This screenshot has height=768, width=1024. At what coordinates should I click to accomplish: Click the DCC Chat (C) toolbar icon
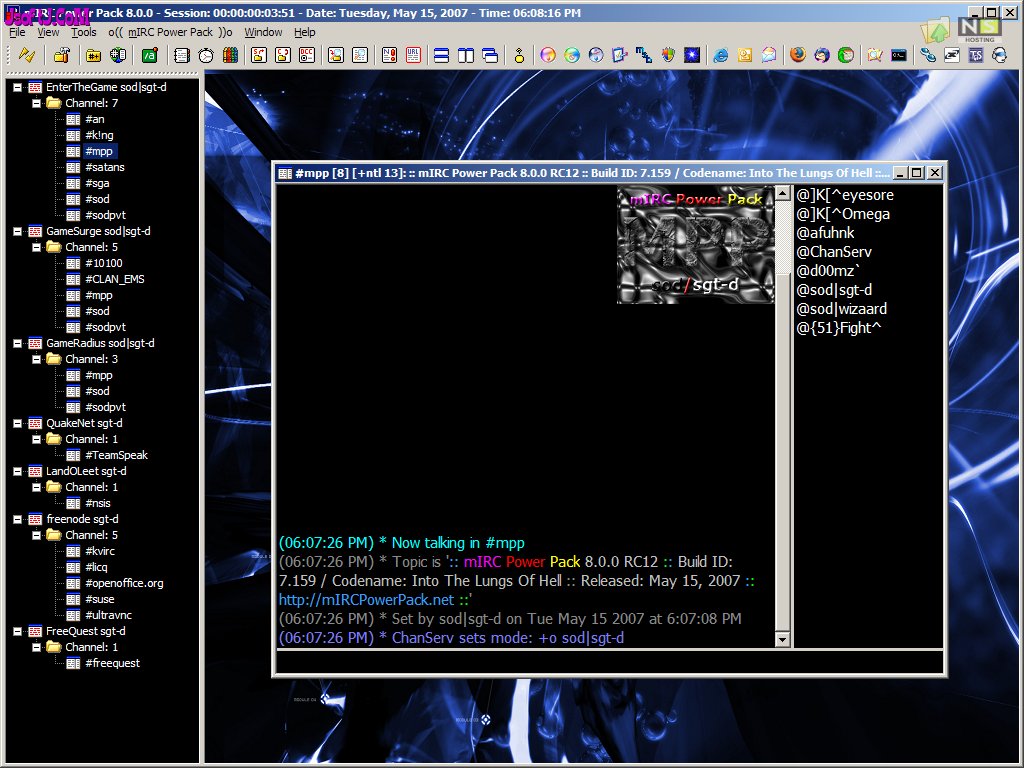click(283, 56)
